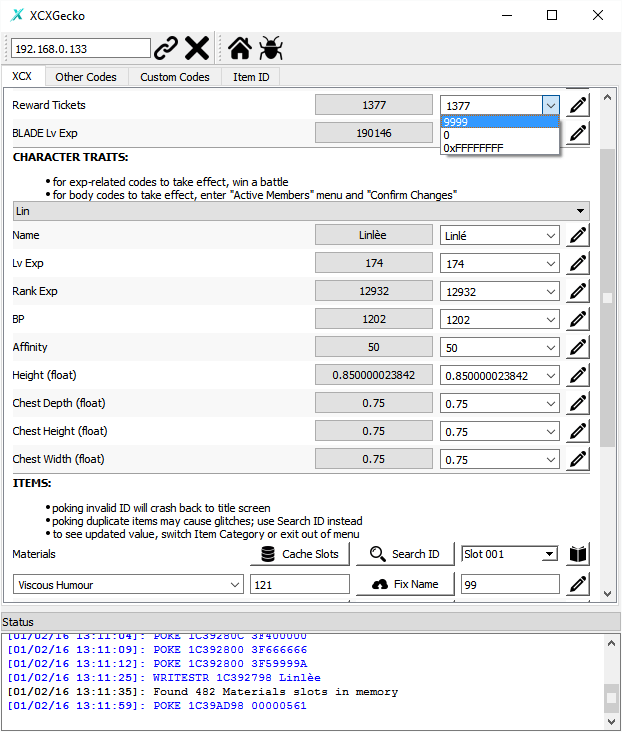Click the pencil icon for Chest Height
This screenshot has height=732, width=622.
click(578, 431)
